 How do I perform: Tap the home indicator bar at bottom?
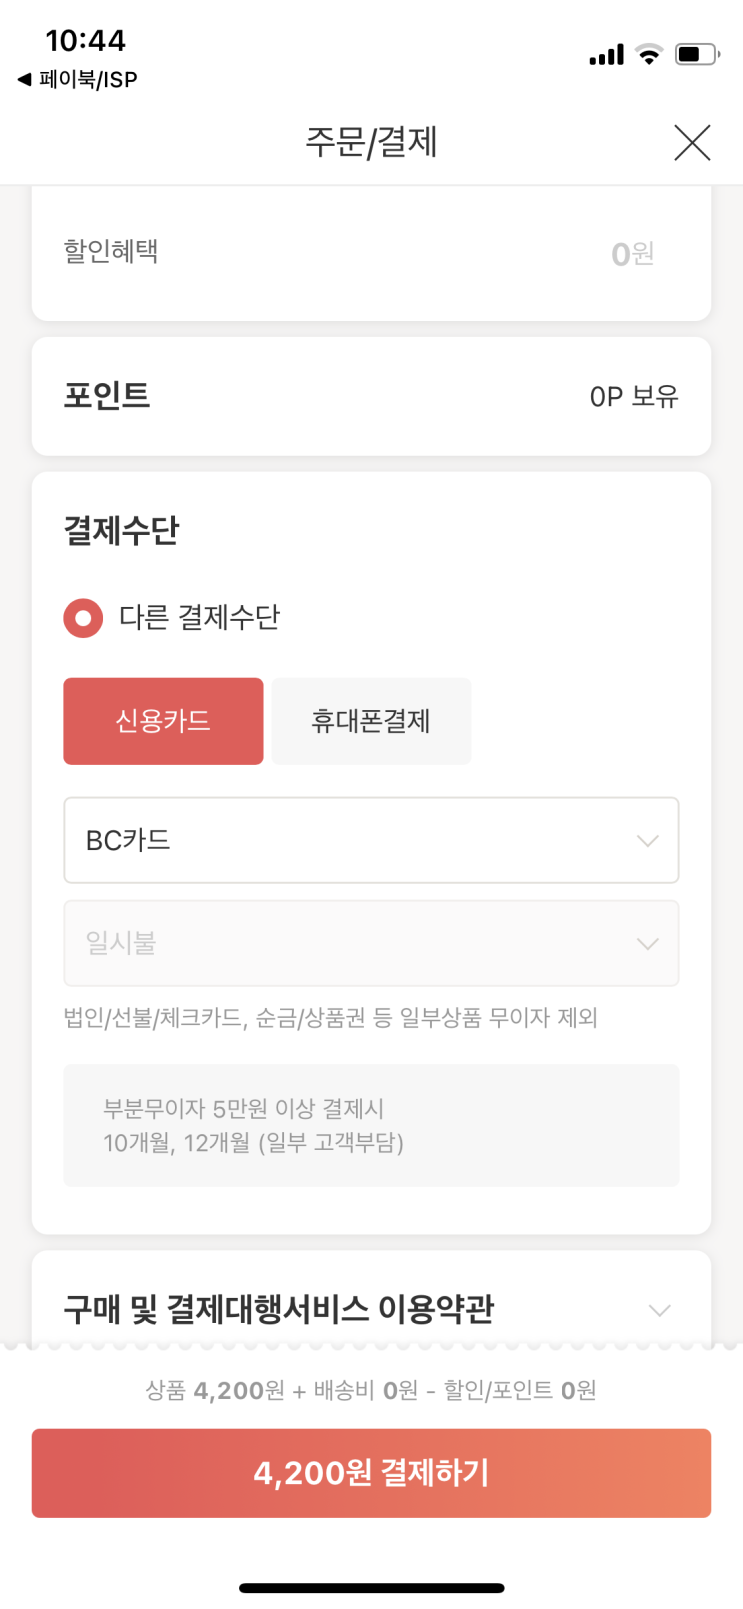(x=371, y=1588)
